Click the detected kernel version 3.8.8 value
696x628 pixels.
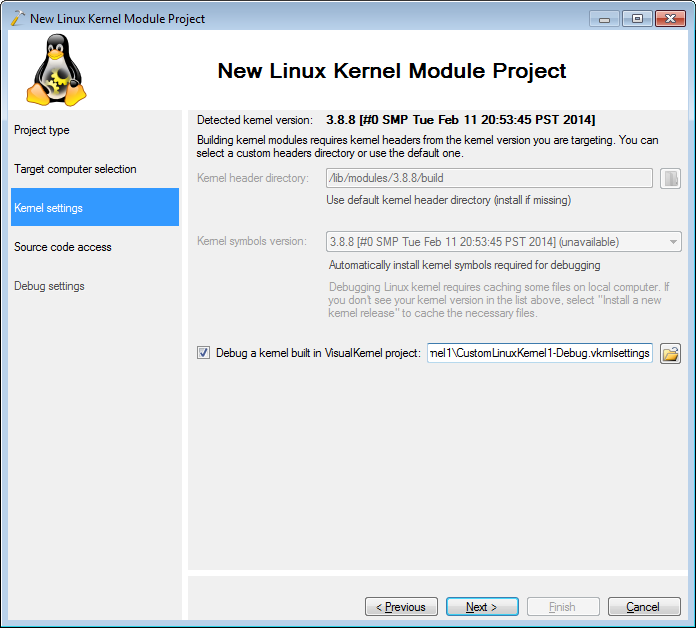[460, 120]
